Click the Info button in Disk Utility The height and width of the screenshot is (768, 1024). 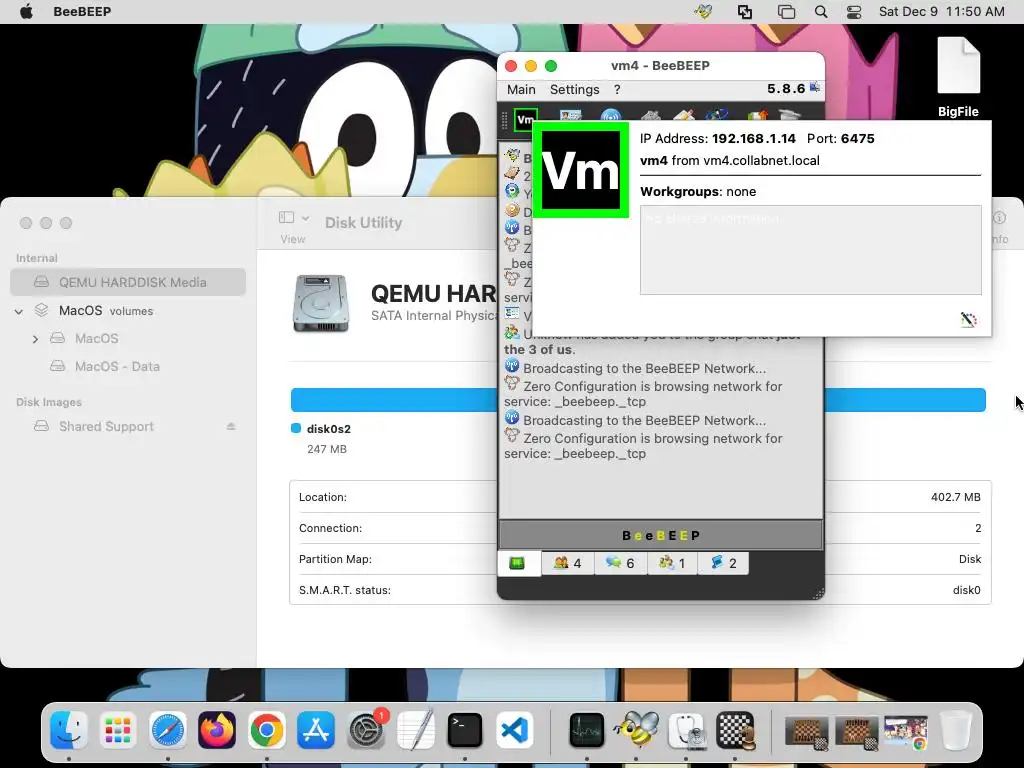coord(999,218)
